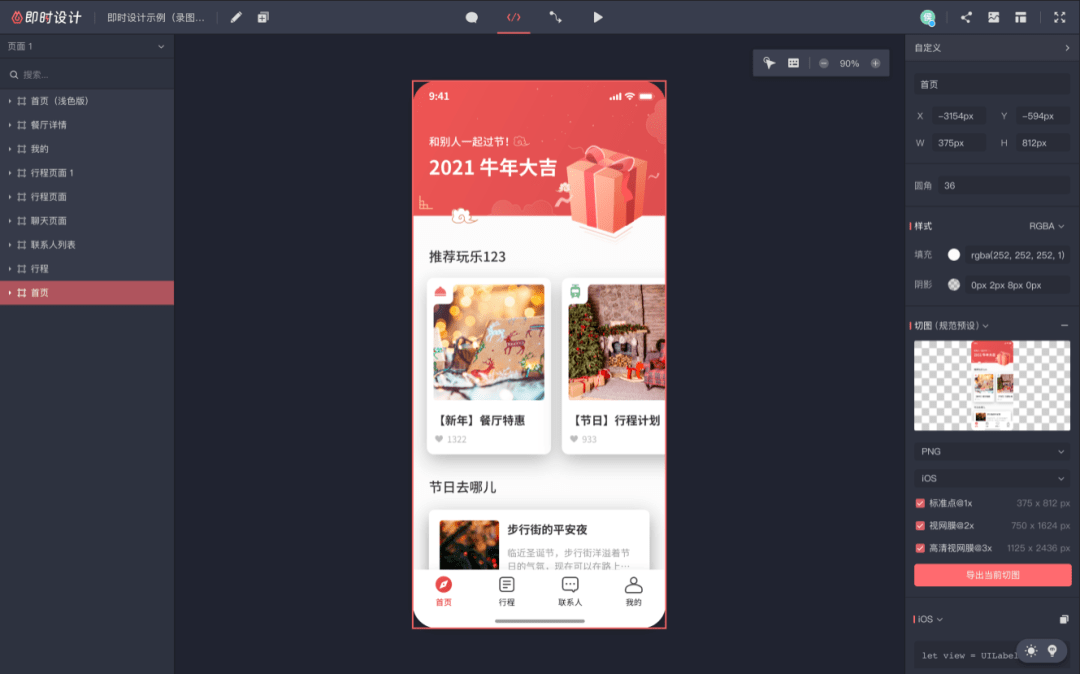Screen dimensions: 1080x674
Task: Start the prototype presentation play button
Action: click(598, 17)
